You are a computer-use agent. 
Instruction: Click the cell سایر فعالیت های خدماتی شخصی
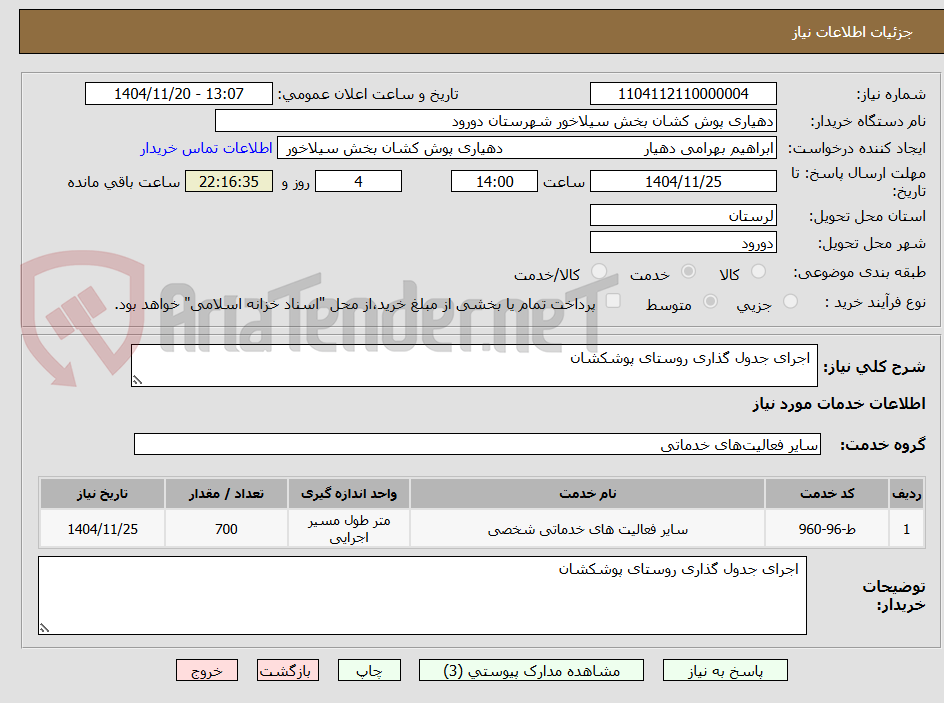[588, 528]
